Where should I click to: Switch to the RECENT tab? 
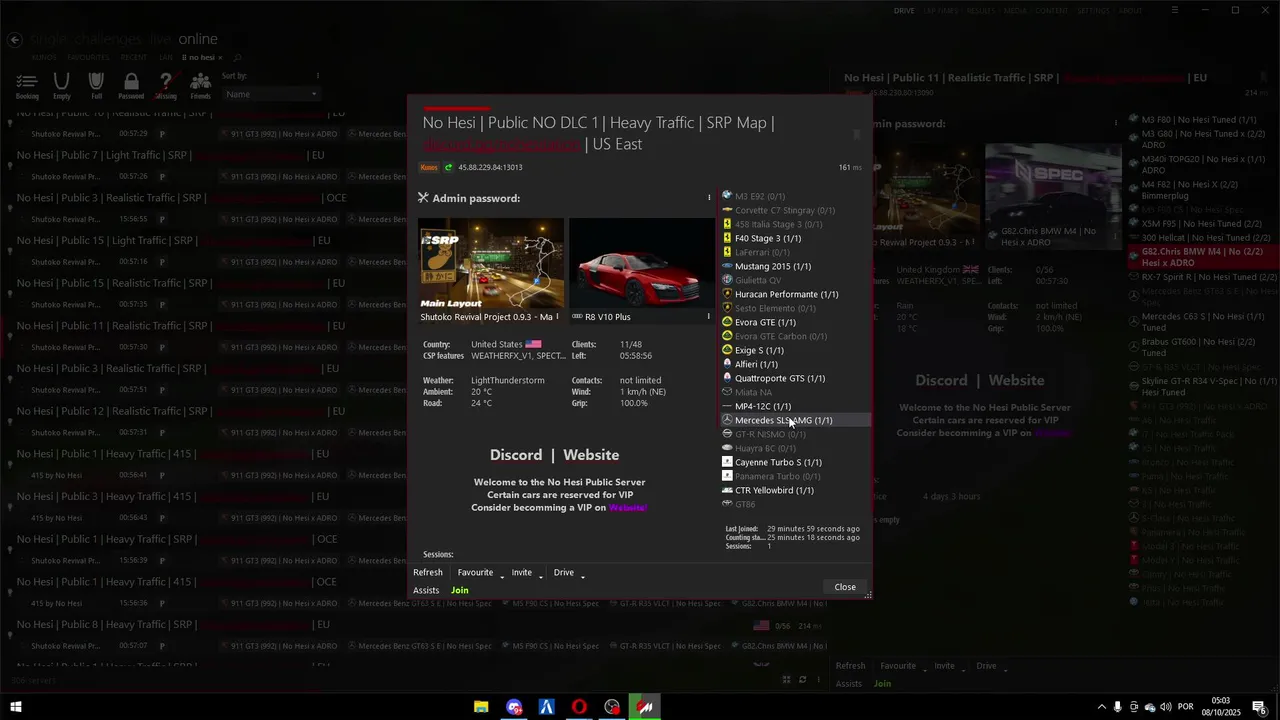[x=134, y=58]
